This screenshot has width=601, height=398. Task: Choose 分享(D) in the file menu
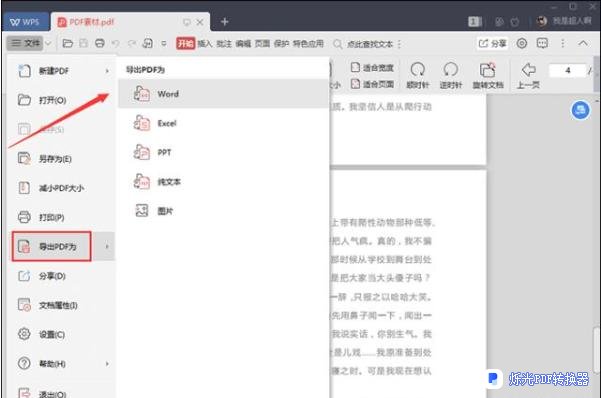[x=61, y=276]
